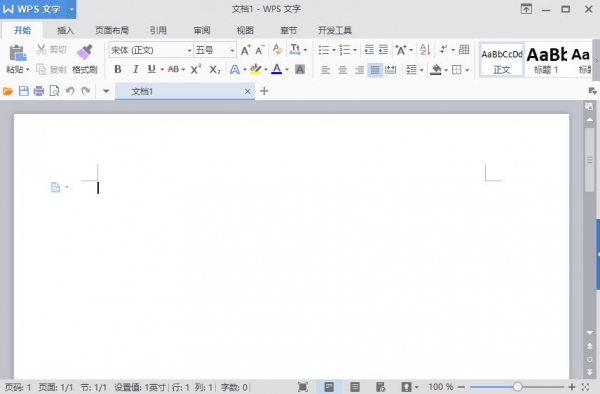Click the zoom slider handle

(x=517, y=387)
